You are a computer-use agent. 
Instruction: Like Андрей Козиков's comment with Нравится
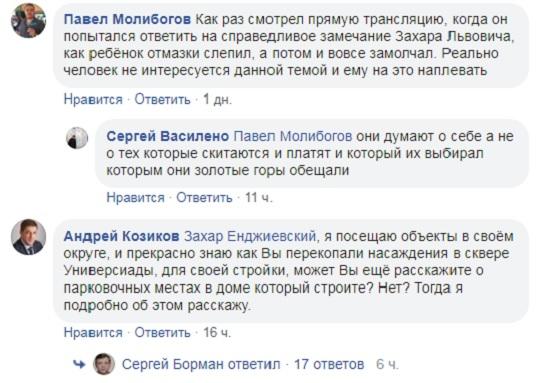pos(93,332)
